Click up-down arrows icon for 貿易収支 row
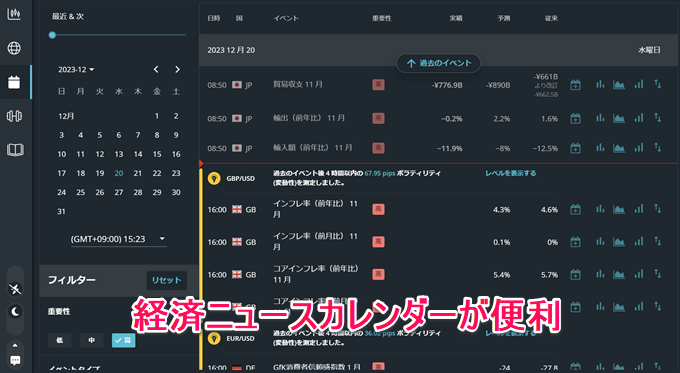The width and height of the screenshot is (680, 373). 657,84
